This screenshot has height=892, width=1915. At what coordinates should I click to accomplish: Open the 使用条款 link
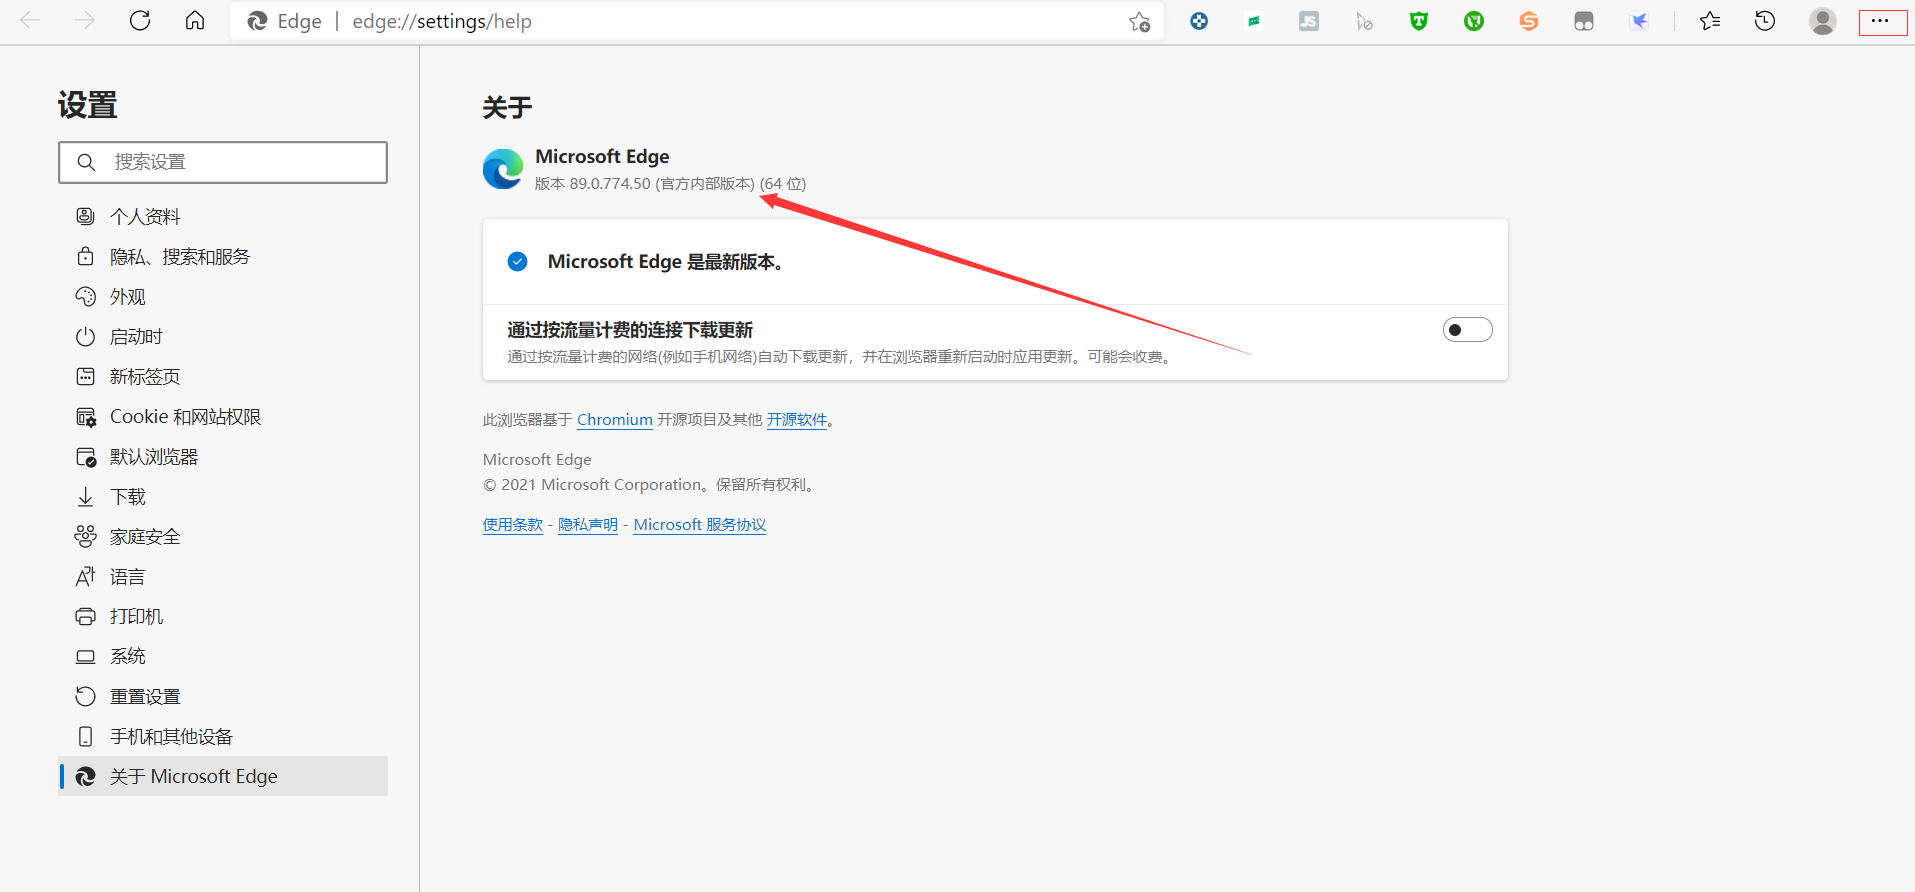coord(513,525)
